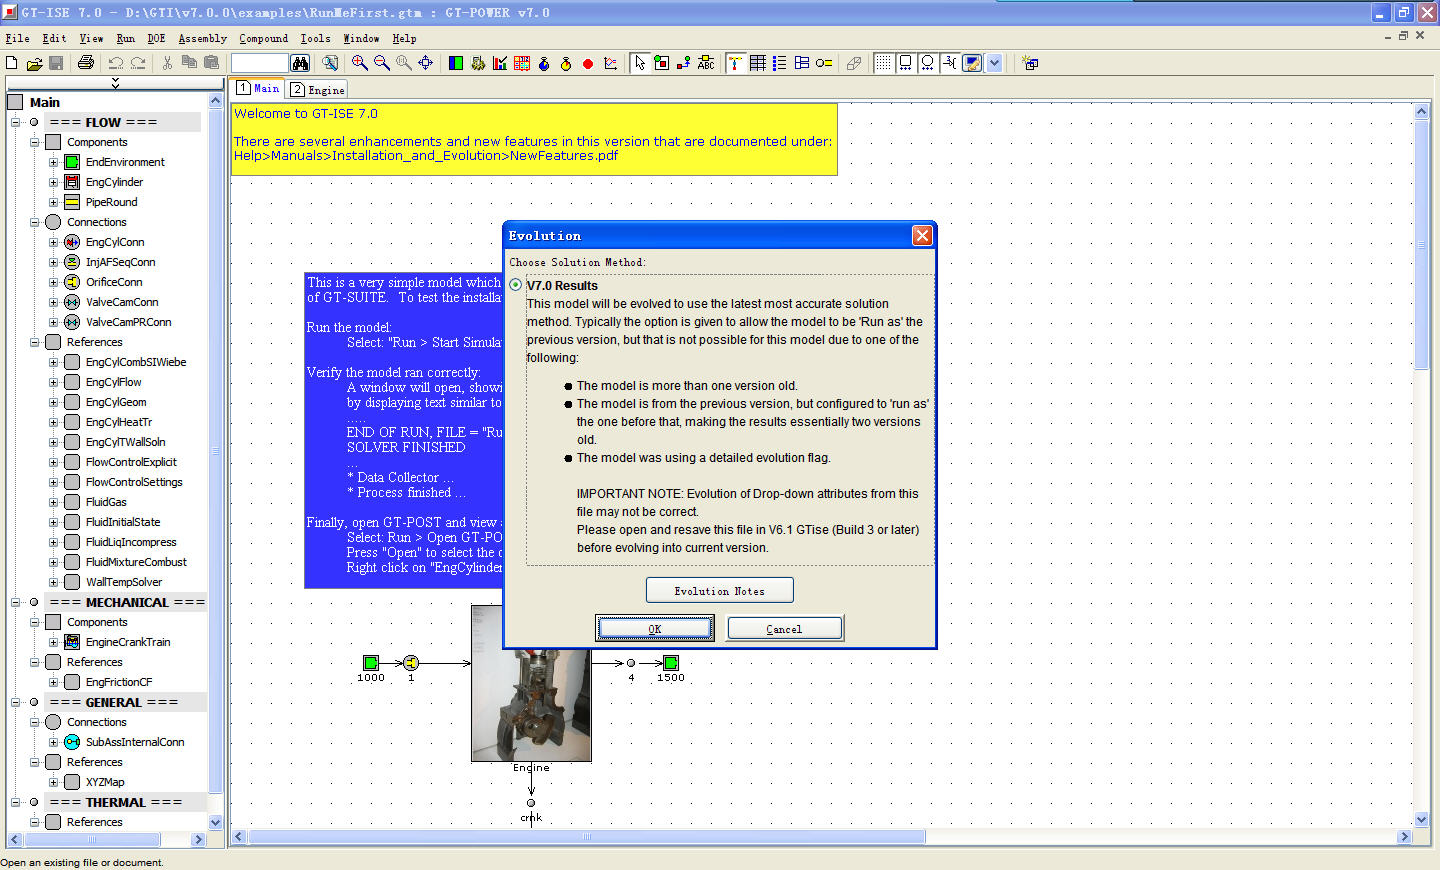Click the create link connection icon
The image size is (1440, 870).
(684, 63)
